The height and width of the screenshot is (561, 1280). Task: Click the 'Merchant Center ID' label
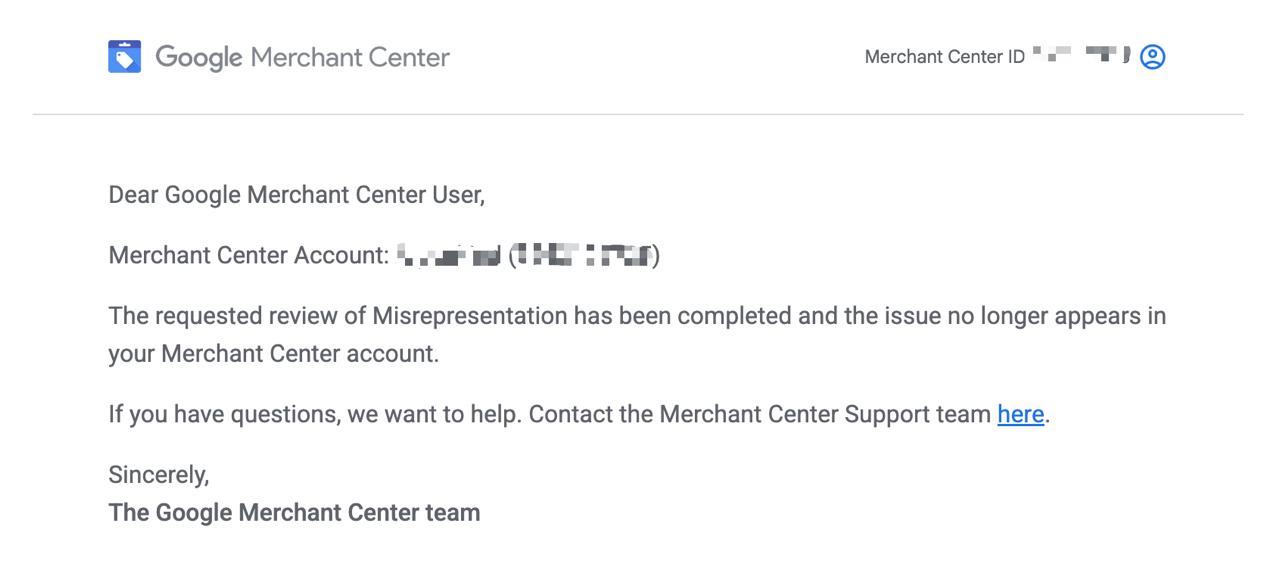[x=944, y=57]
